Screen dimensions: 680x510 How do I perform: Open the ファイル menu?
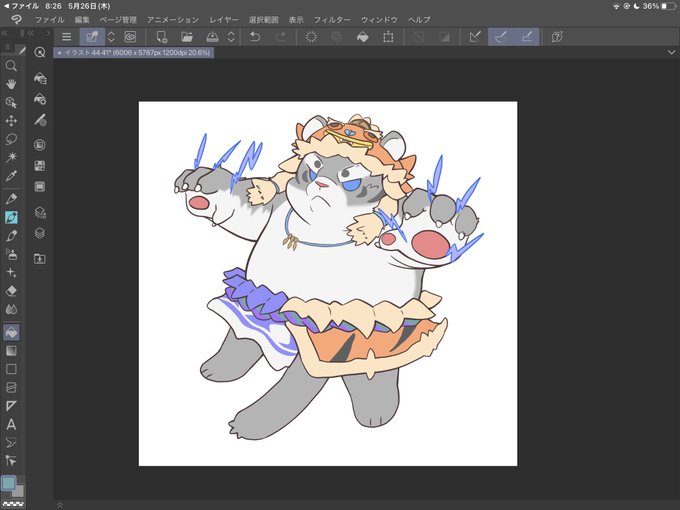click(x=49, y=20)
